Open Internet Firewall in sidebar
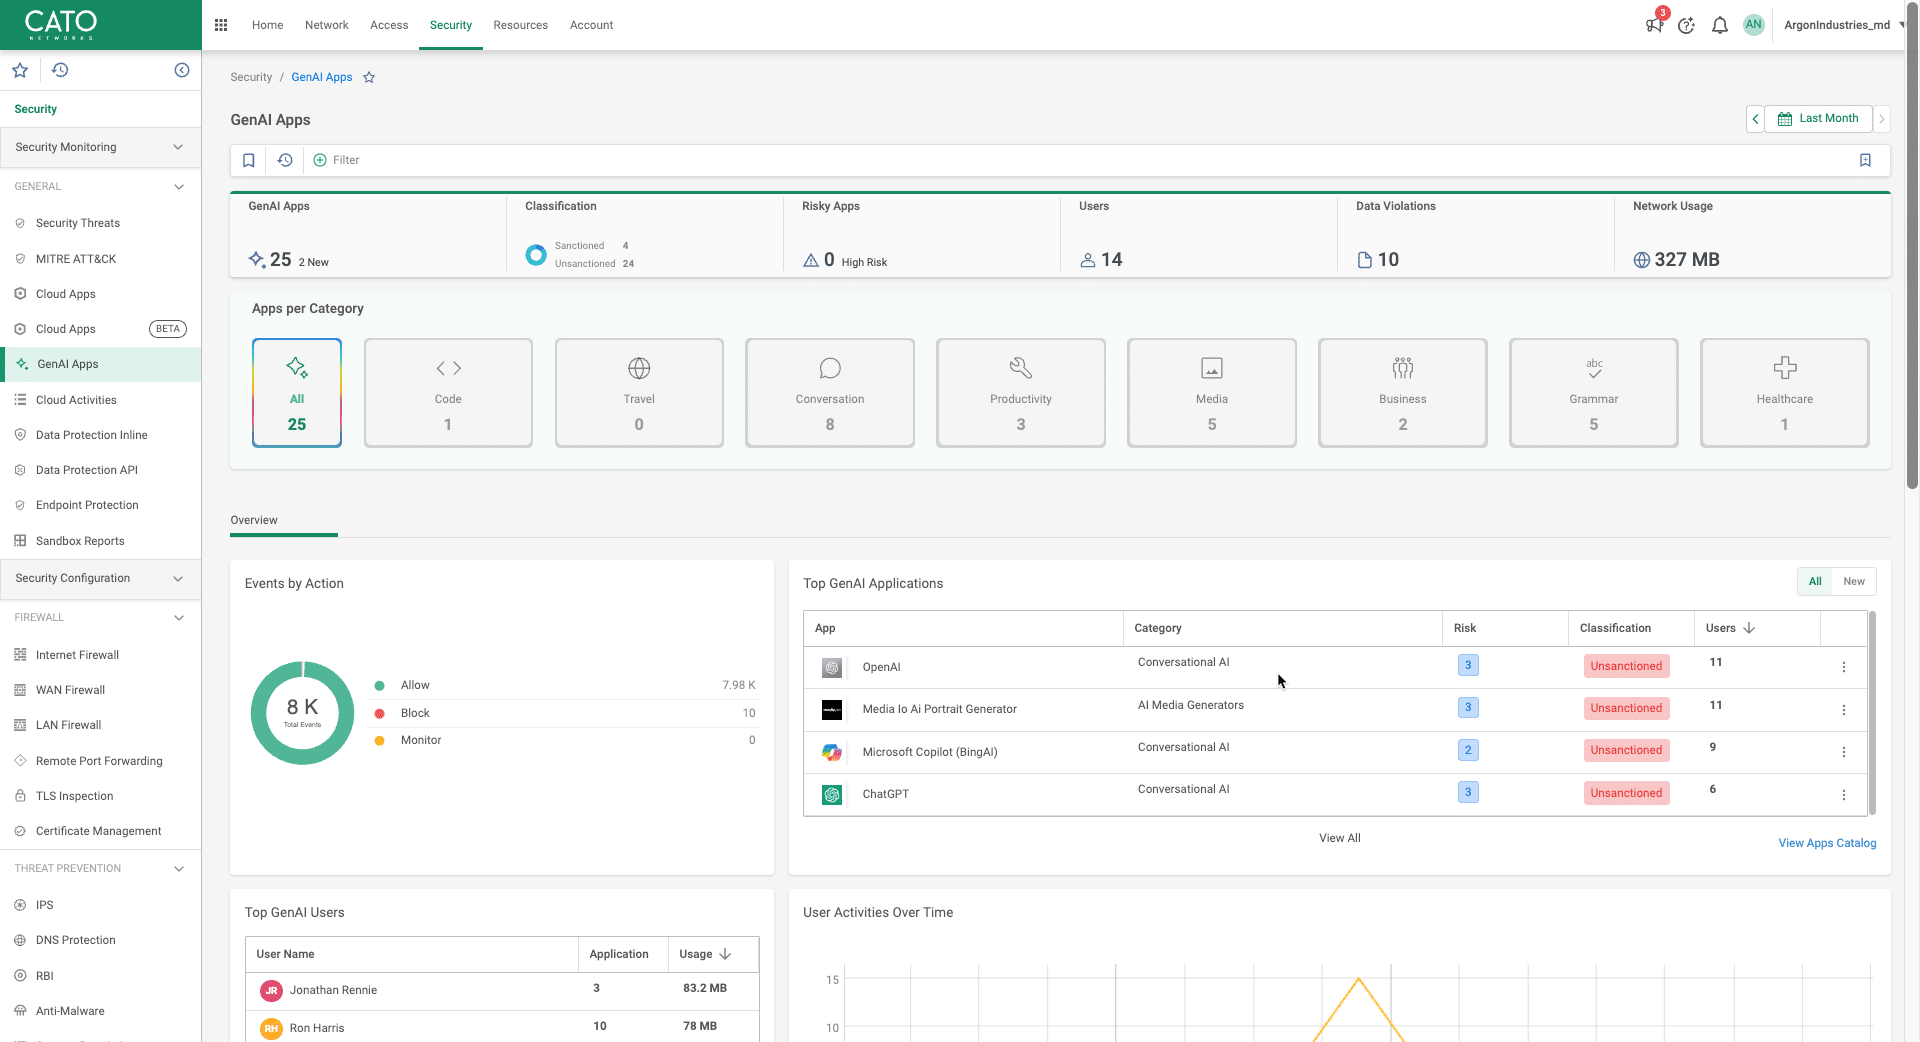This screenshot has height=1042, width=1920. point(100,655)
